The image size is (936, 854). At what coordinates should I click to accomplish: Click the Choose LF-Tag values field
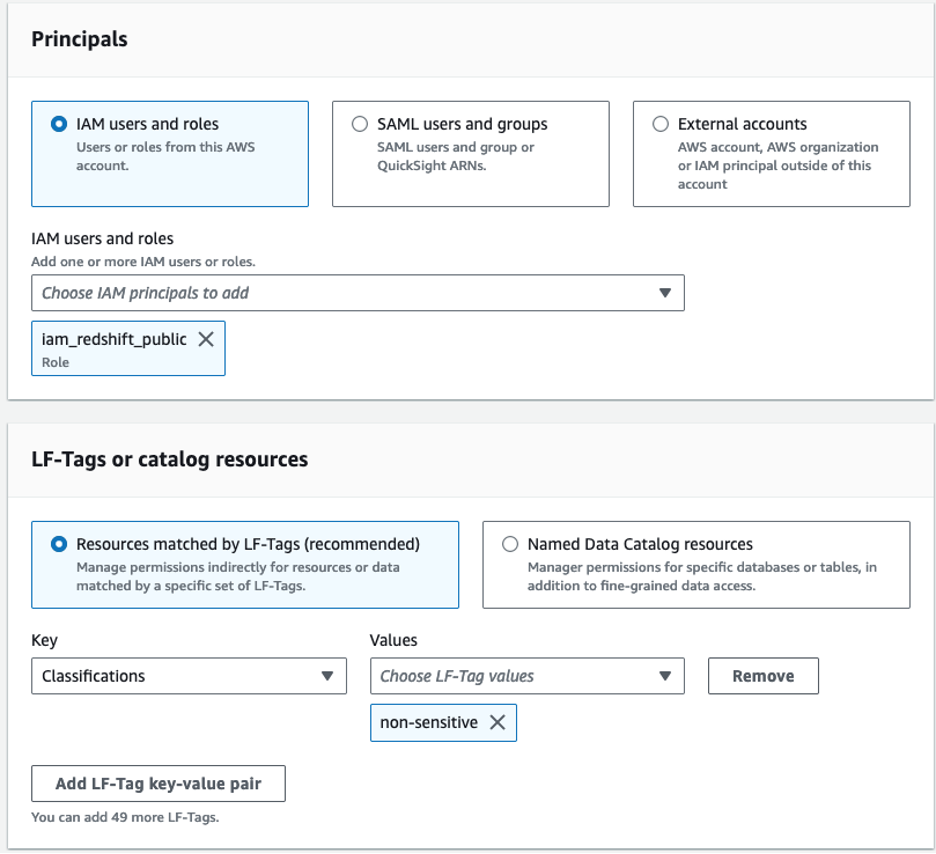[510, 676]
